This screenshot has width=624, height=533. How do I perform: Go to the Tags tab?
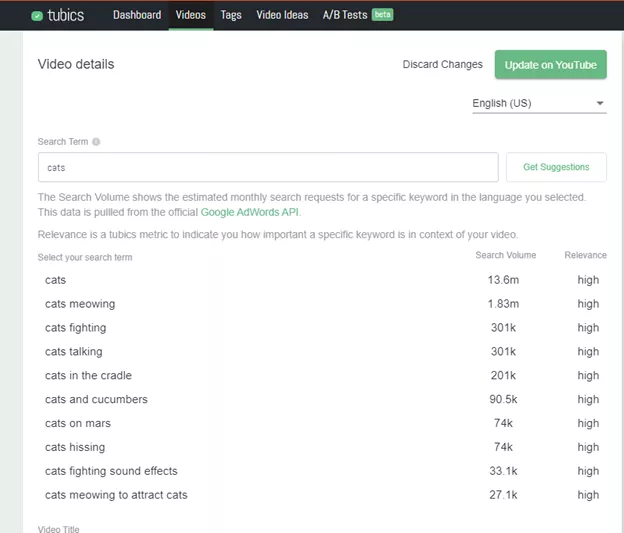tap(231, 15)
